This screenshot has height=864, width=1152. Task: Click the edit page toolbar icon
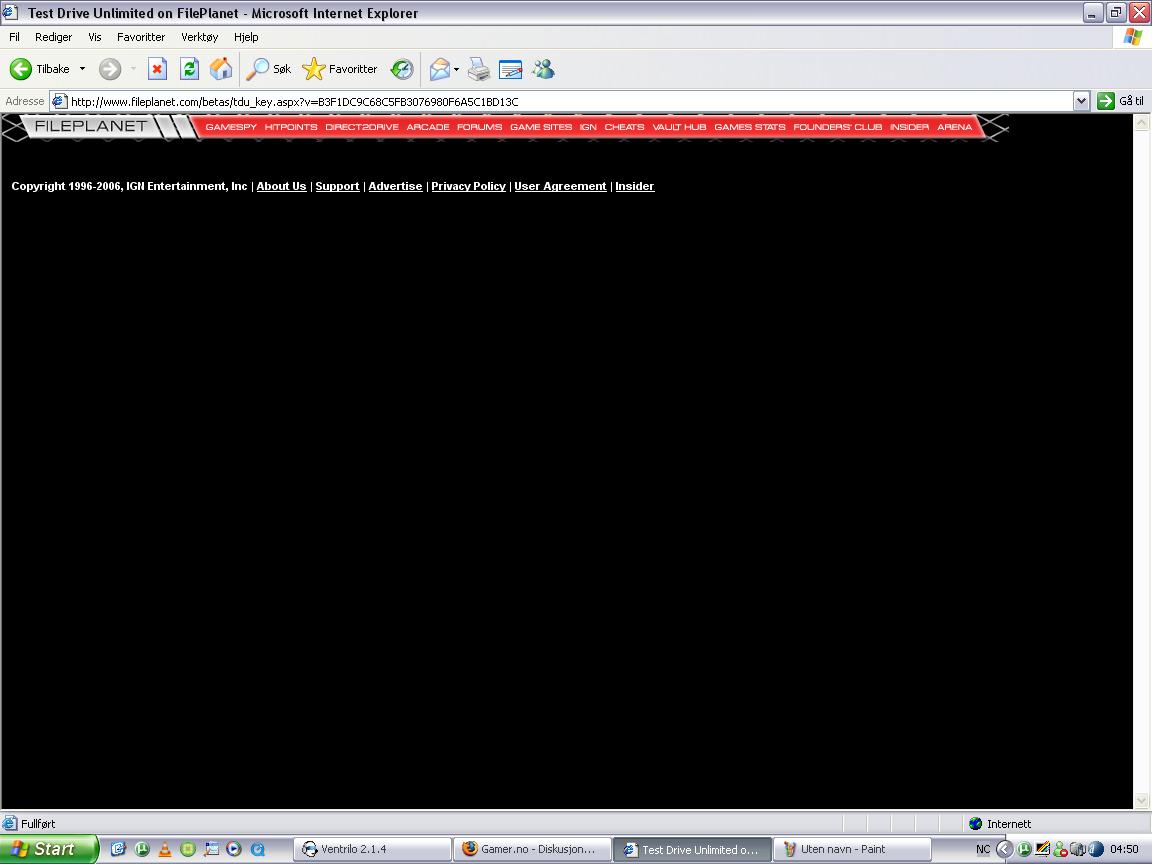tap(511, 69)
